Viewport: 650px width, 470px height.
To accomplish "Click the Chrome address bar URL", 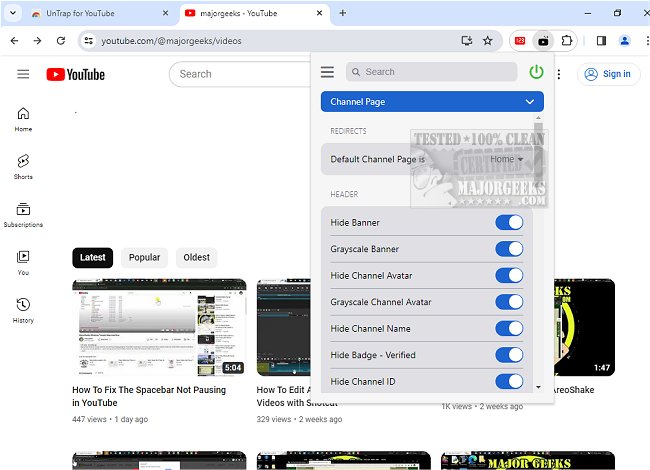I will (171, 41).
